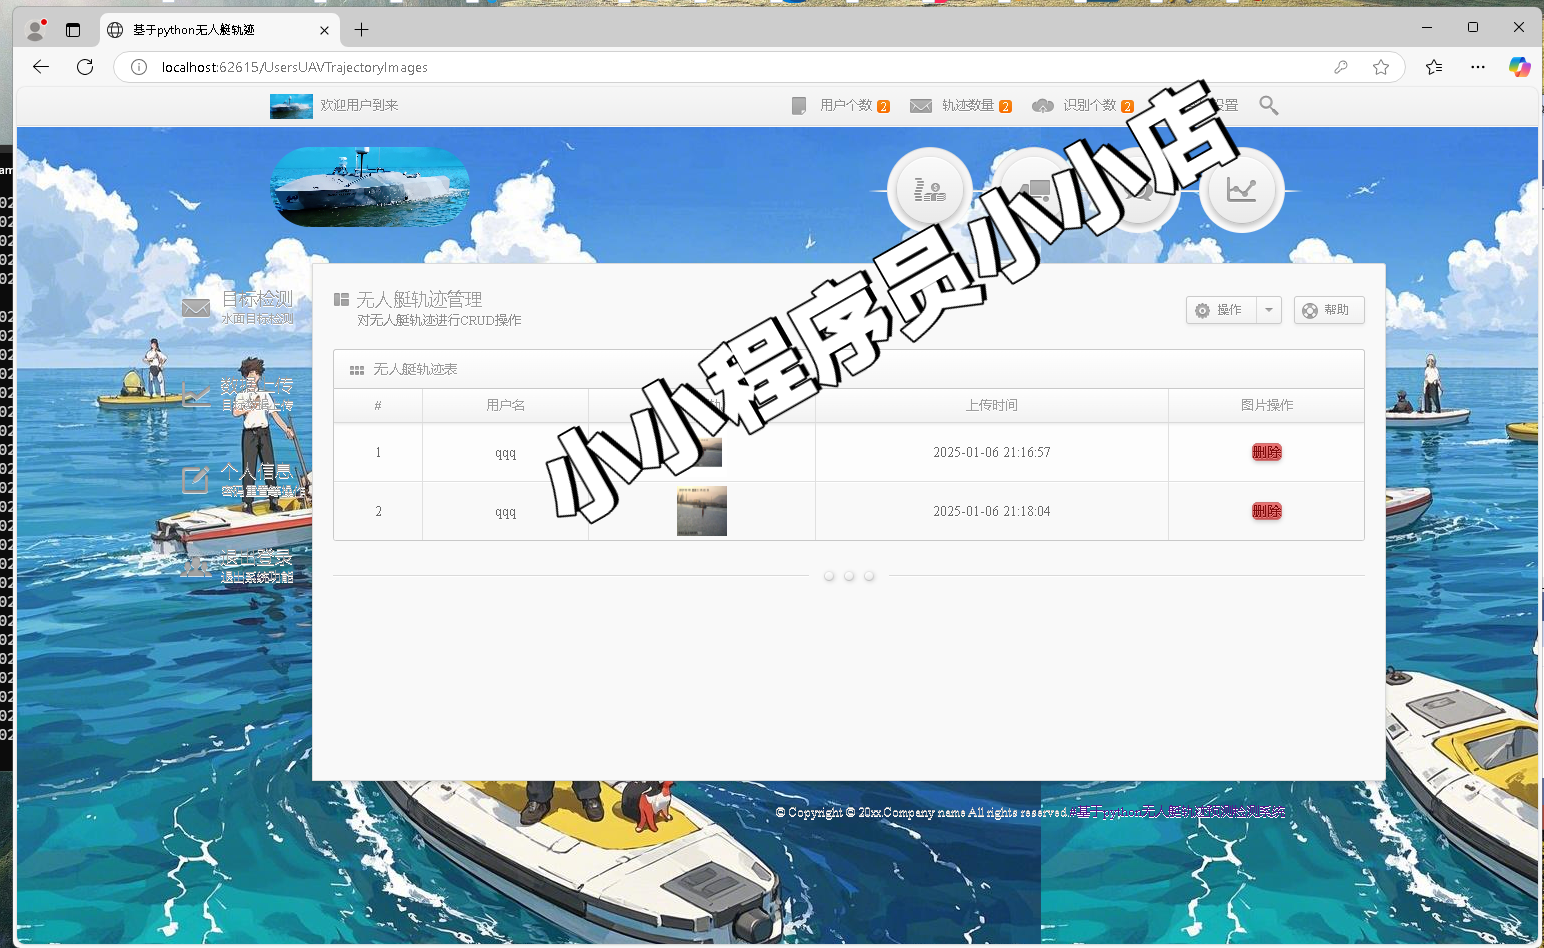Viewport: 1544px width, 948px height.
Task: Open a new browser tab
Action: (x=361, y=30)
